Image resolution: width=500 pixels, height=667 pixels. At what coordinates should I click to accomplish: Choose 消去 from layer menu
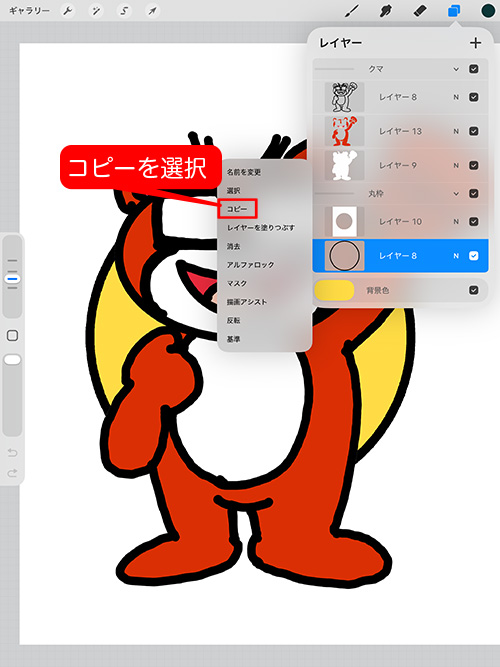tap(234, 246)
